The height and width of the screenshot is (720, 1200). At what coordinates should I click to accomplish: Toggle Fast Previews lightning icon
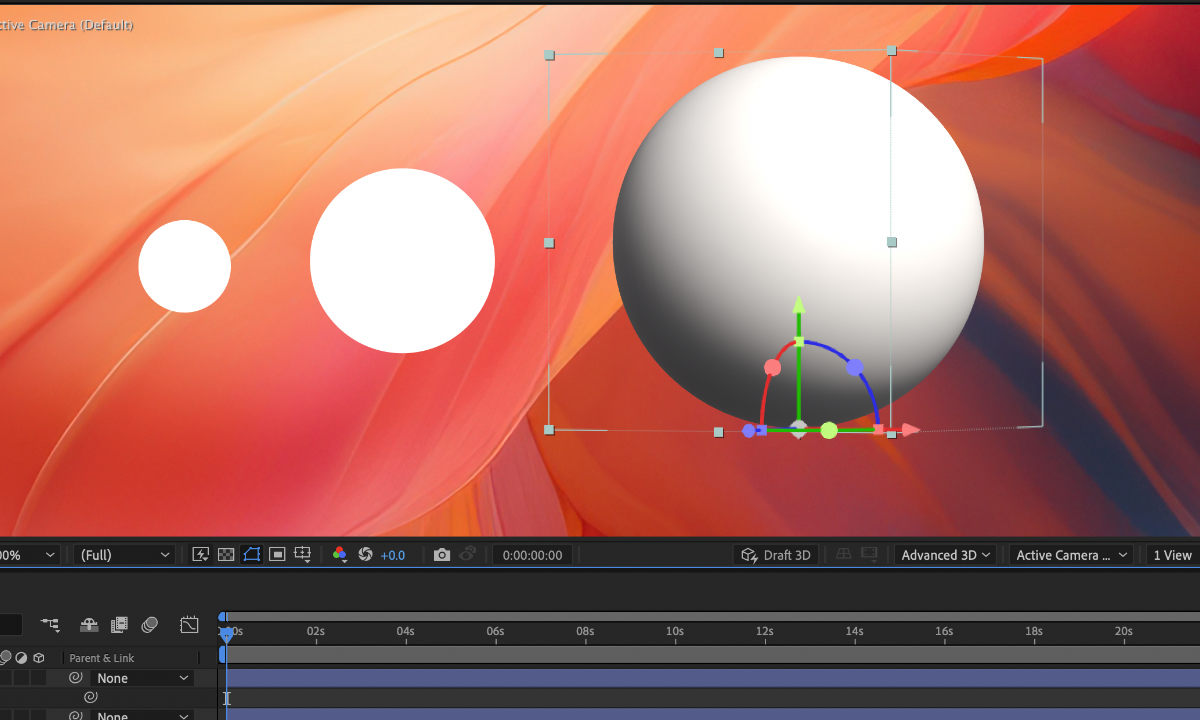tap(200, 555)
